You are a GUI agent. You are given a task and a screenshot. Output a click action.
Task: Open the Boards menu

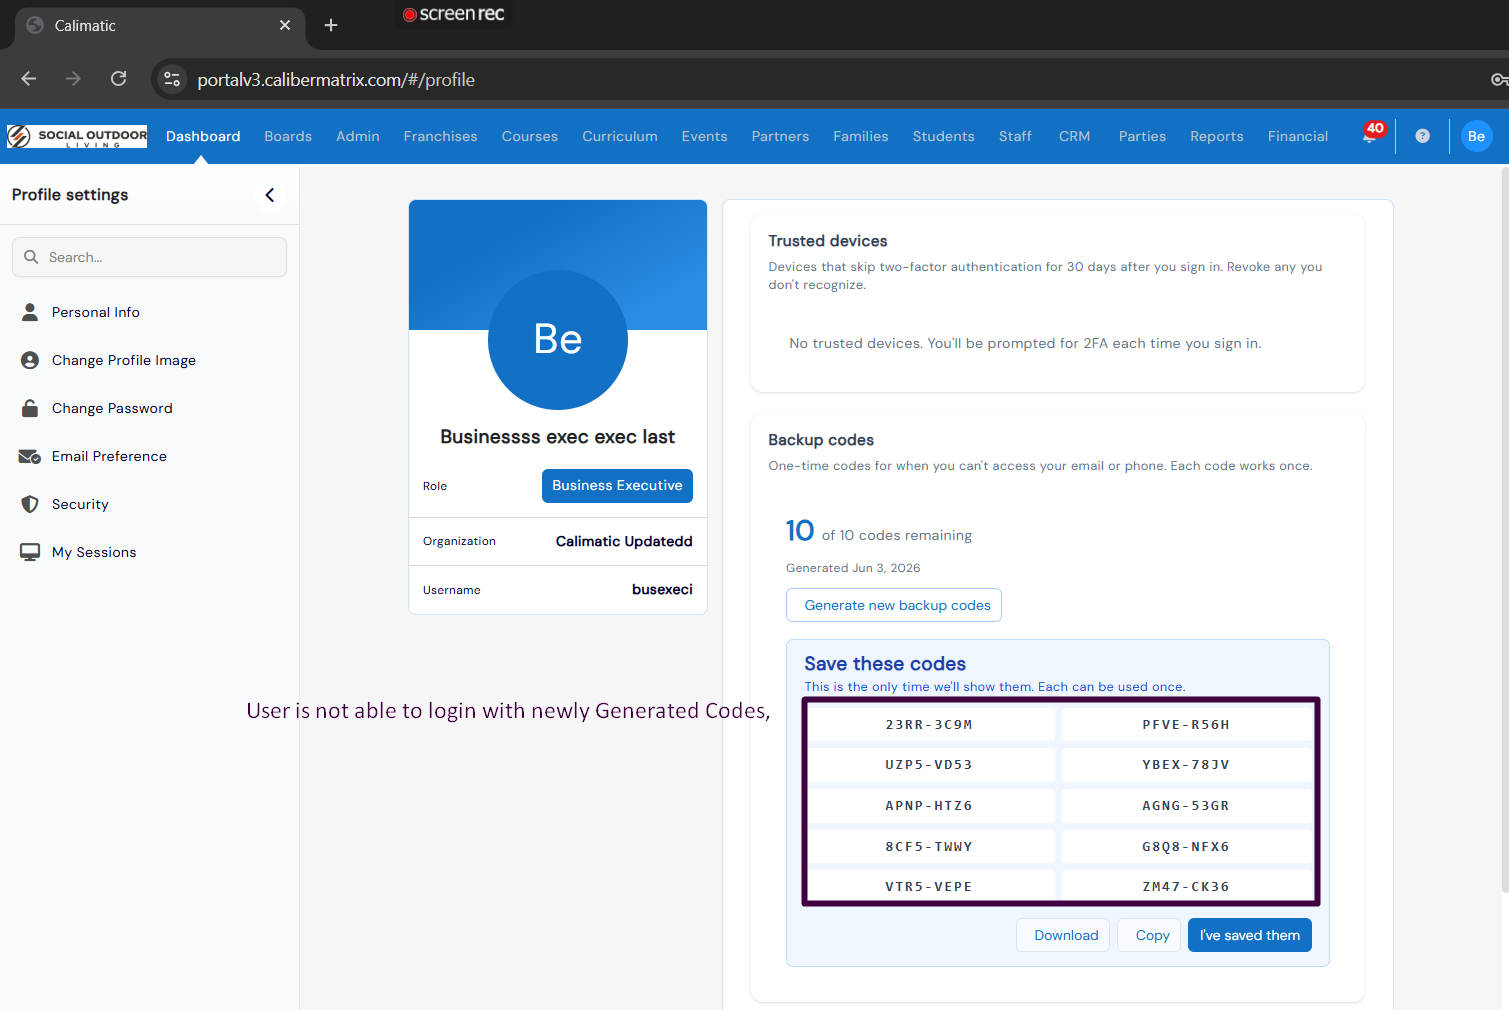coord(288,136)
